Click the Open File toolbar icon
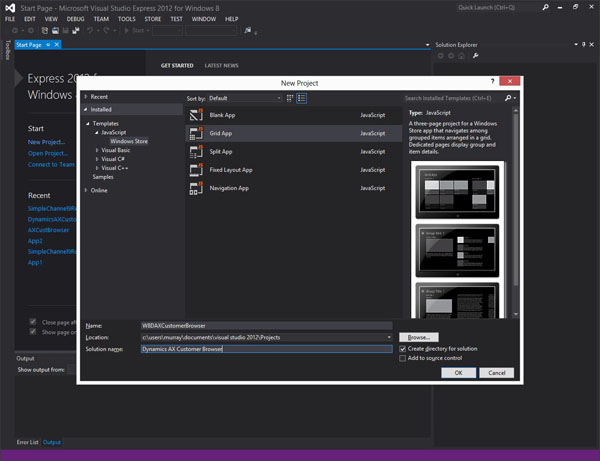The width and height of the screenshot is (600, 461). coord(55,31)
